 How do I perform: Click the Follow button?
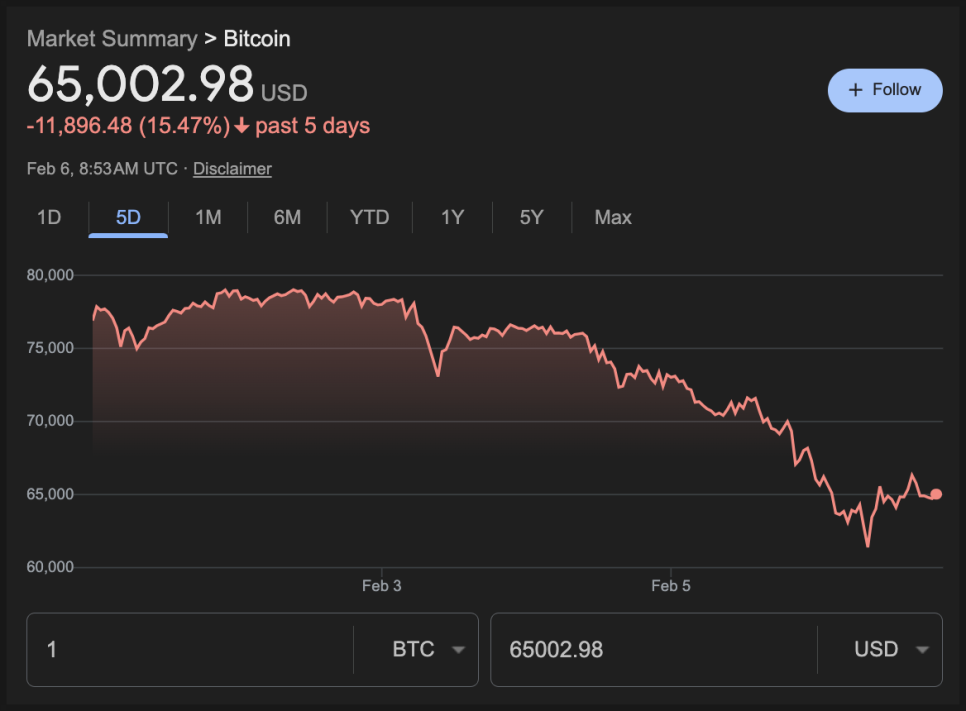pos(885,90)
